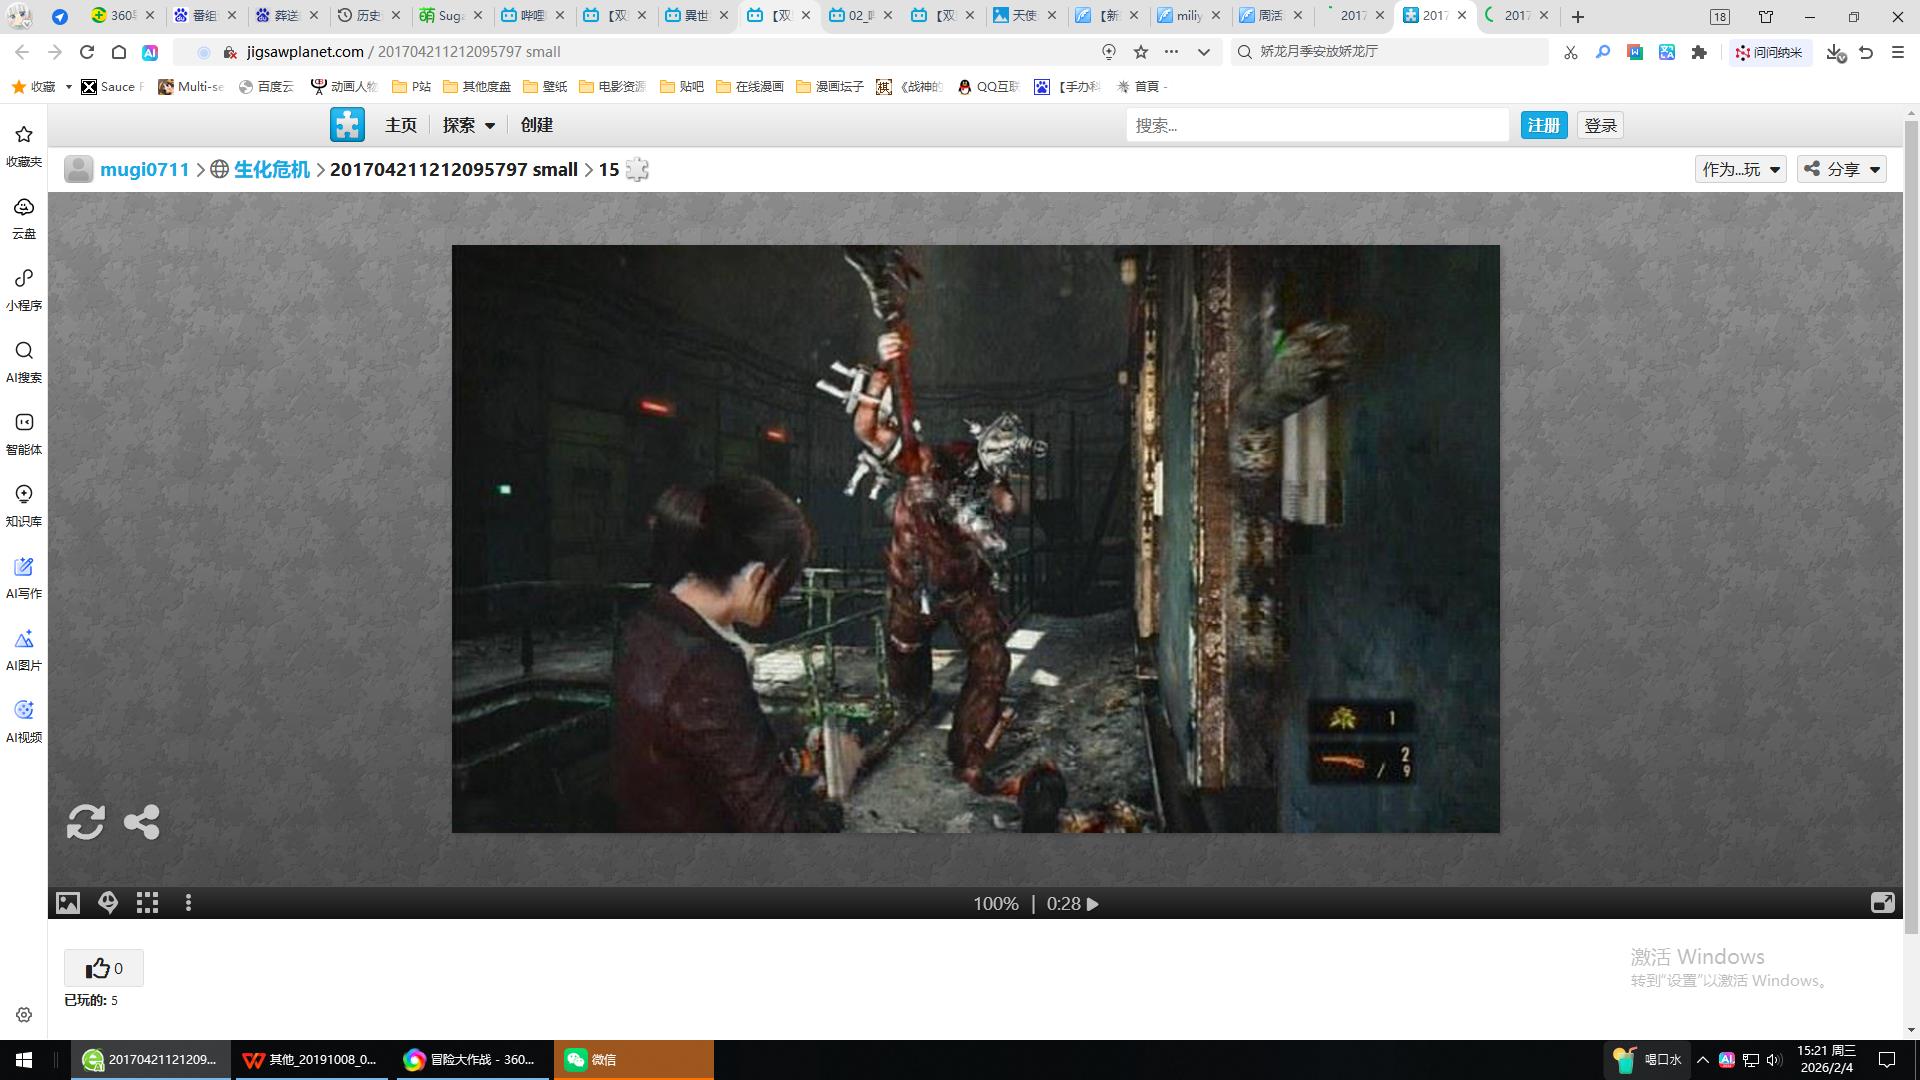Bookmark page with star icon
Screen dimensions: 1920x1080
[1141, 52]
